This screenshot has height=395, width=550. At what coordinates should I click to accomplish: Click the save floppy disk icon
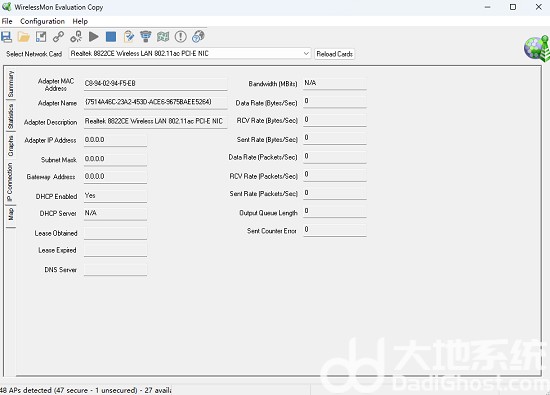pyautogui.click(x=6, y=36)
